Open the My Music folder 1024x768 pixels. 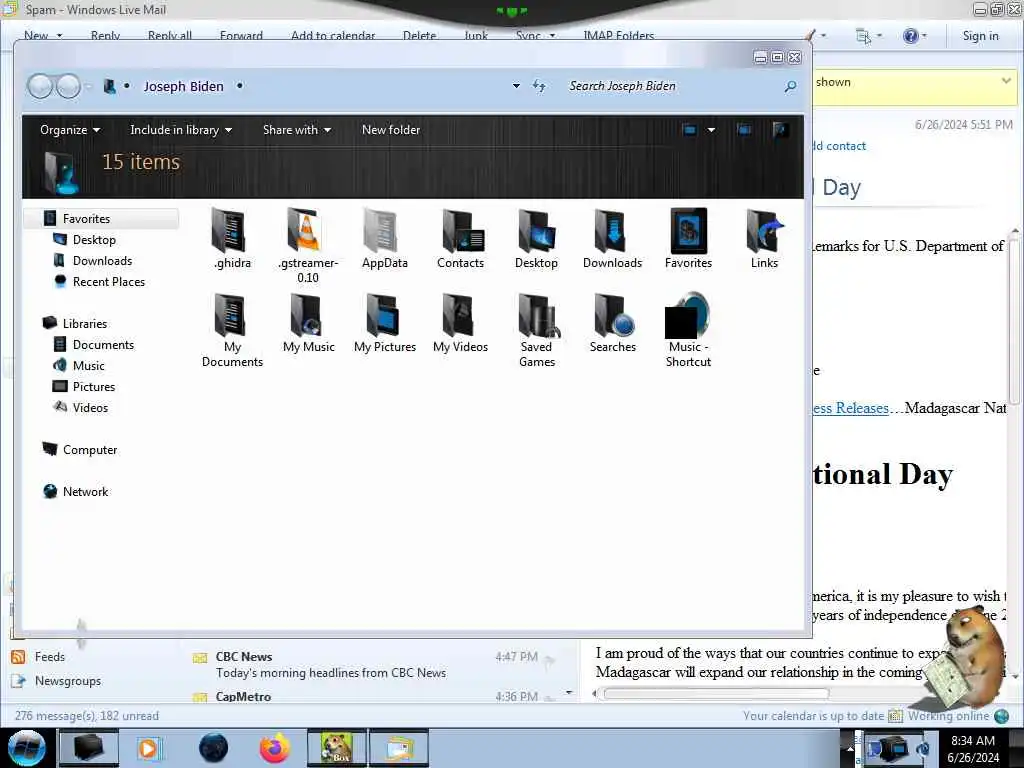coord(308,323)
